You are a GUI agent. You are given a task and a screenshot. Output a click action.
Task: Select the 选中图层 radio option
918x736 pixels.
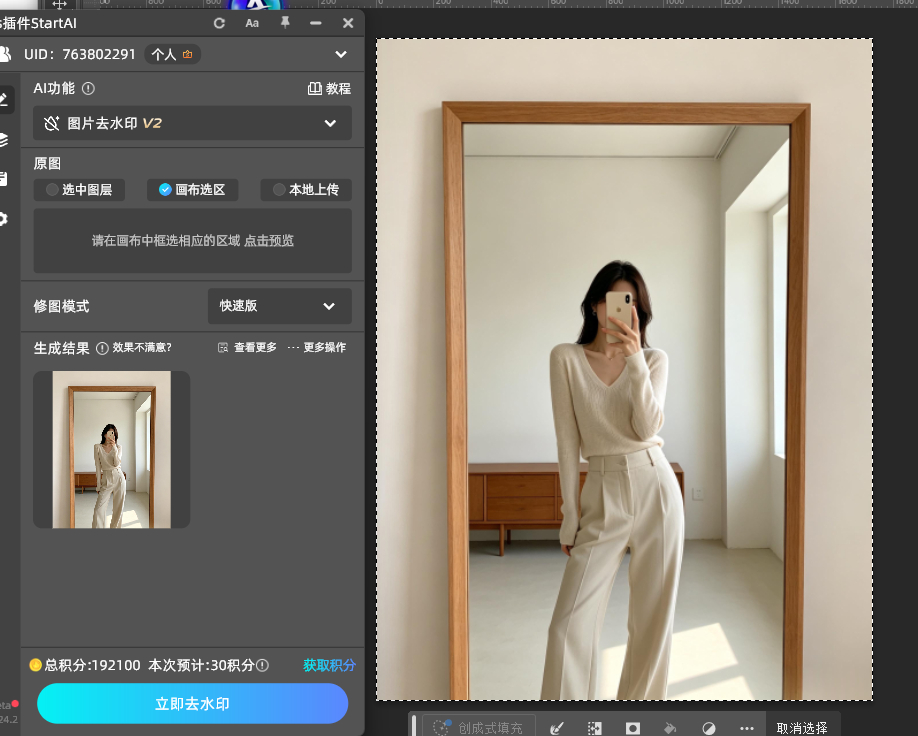pos(79,190)
